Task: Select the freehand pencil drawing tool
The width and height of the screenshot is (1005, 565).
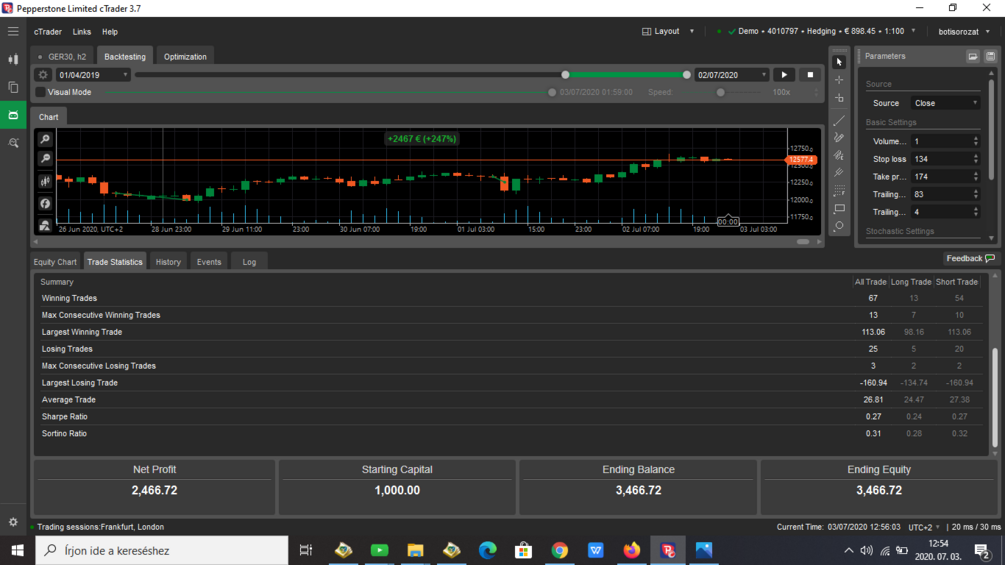Action: [839, 138]
